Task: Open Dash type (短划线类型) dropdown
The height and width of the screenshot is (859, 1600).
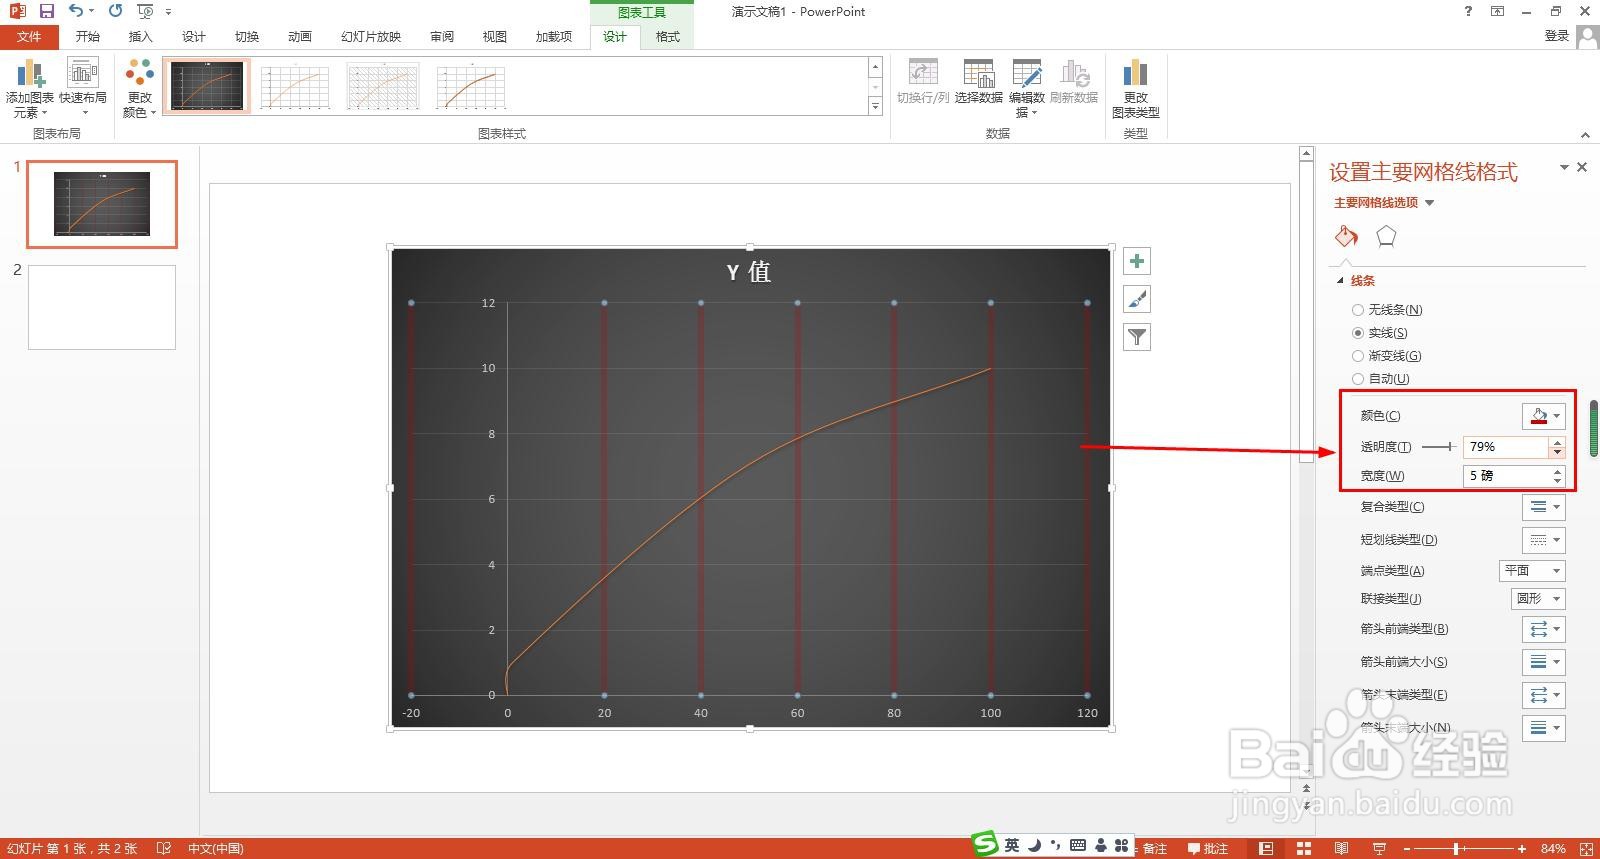Action: pyautogui.click(x=1544, y=540)
